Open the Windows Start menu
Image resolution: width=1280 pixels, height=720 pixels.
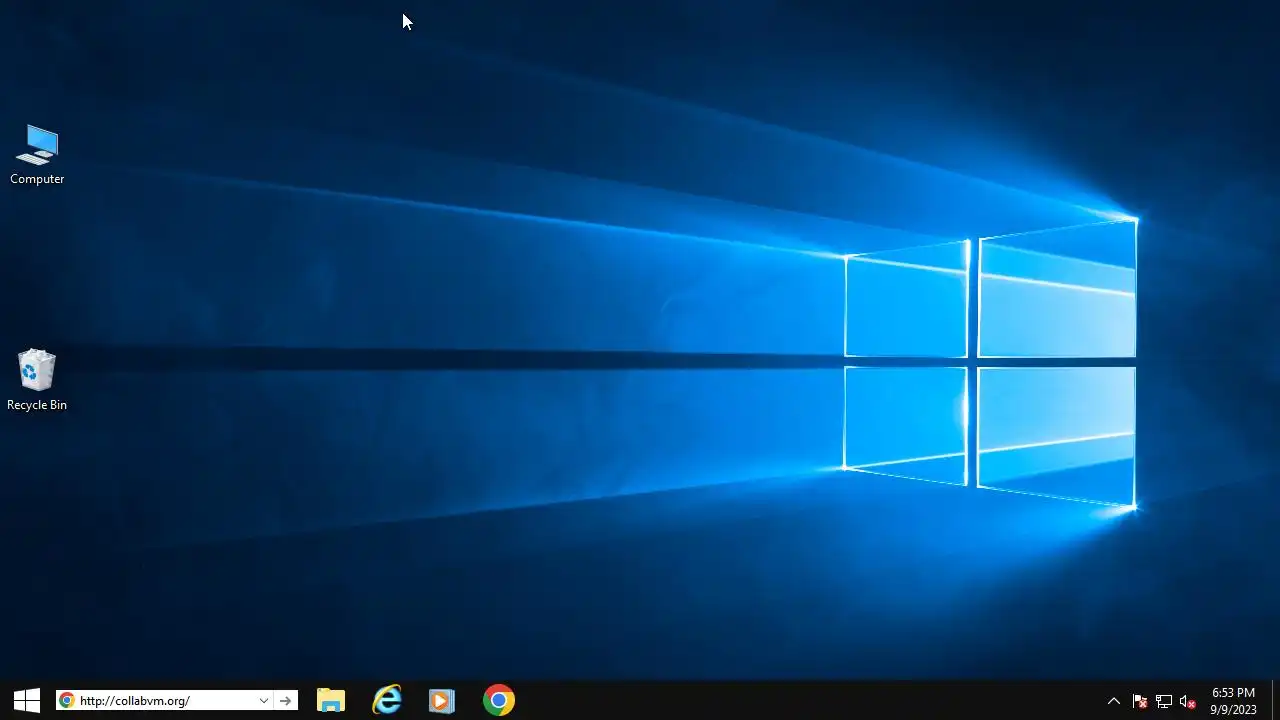pos(27,700)
